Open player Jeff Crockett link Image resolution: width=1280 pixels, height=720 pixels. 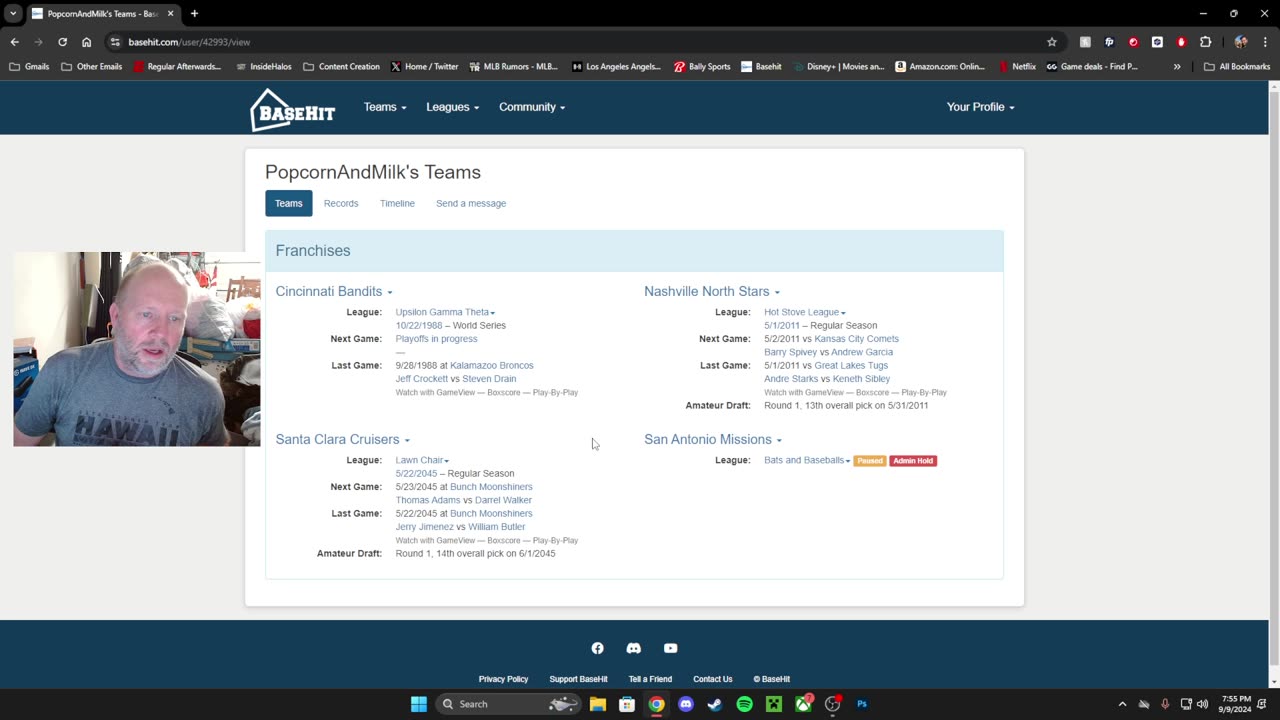[421, 379]
